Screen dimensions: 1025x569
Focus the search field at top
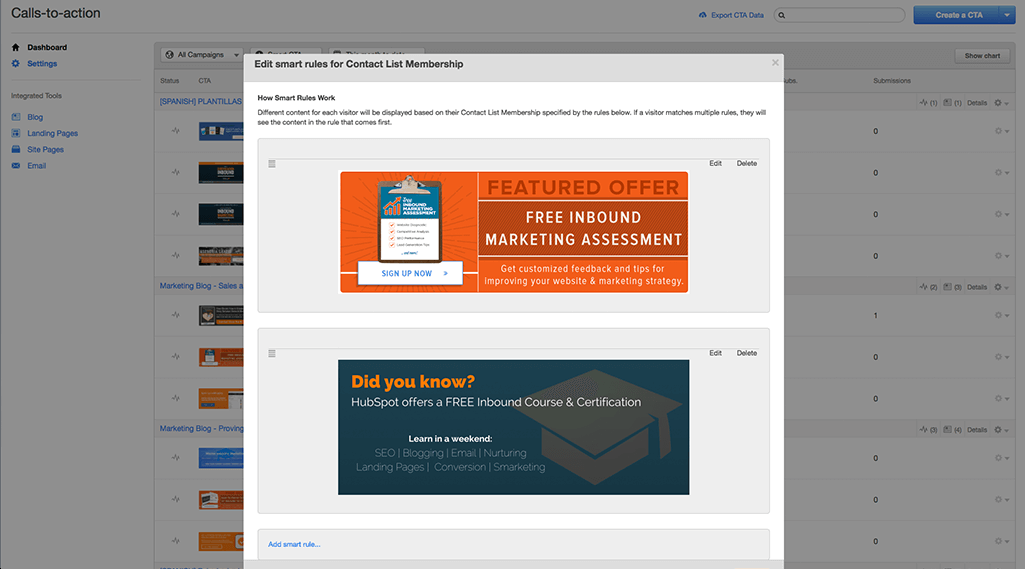tap(839, 15)
